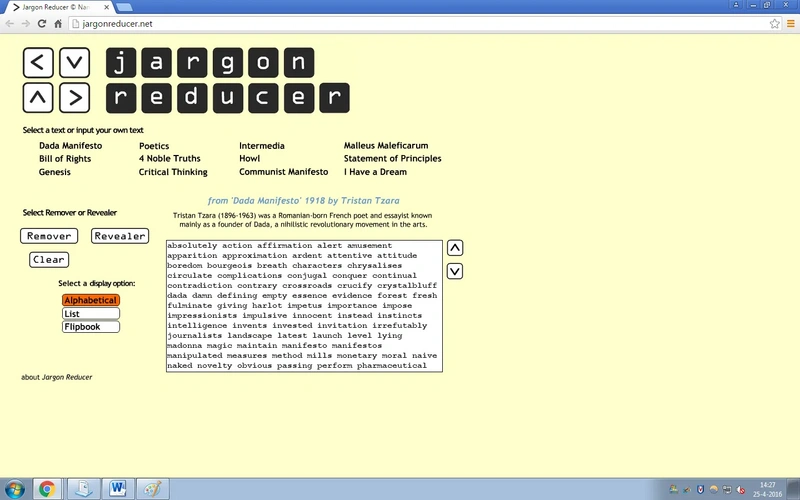Open the Chrome hamburger menu
This screenshot has width=800, height=500.
[791, 23]
